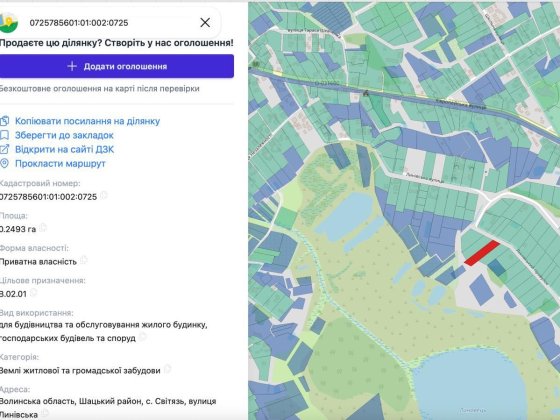
Task: Copy the land use description text
Action: coord(142,336)
